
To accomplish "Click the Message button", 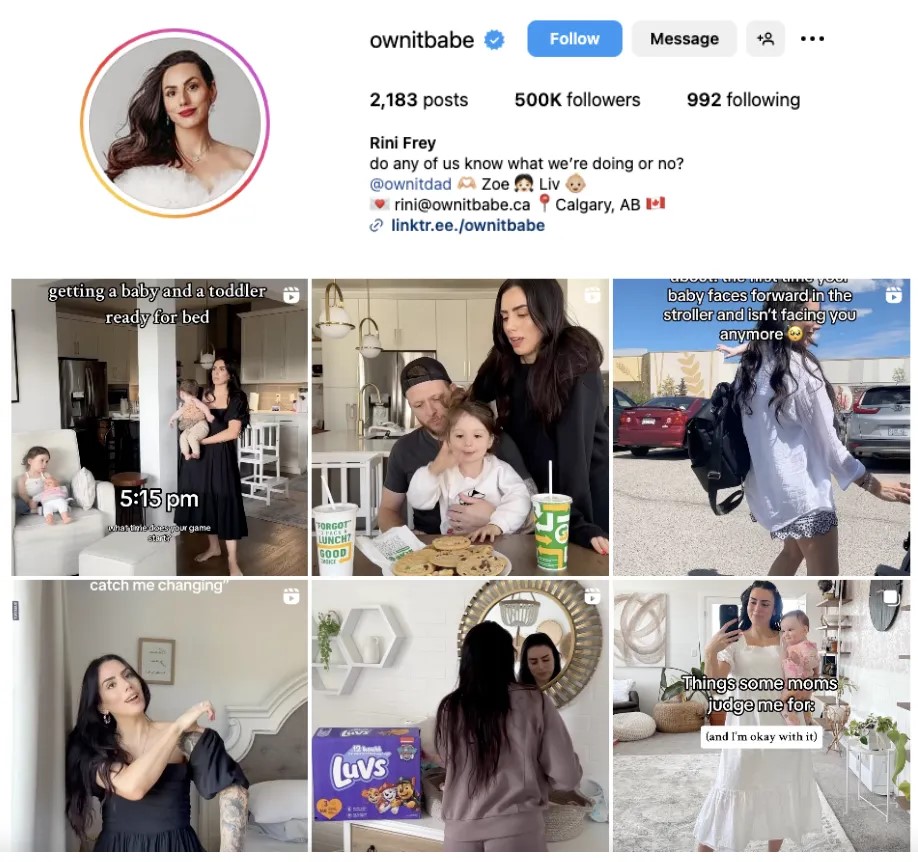I will tap(684, 39).
